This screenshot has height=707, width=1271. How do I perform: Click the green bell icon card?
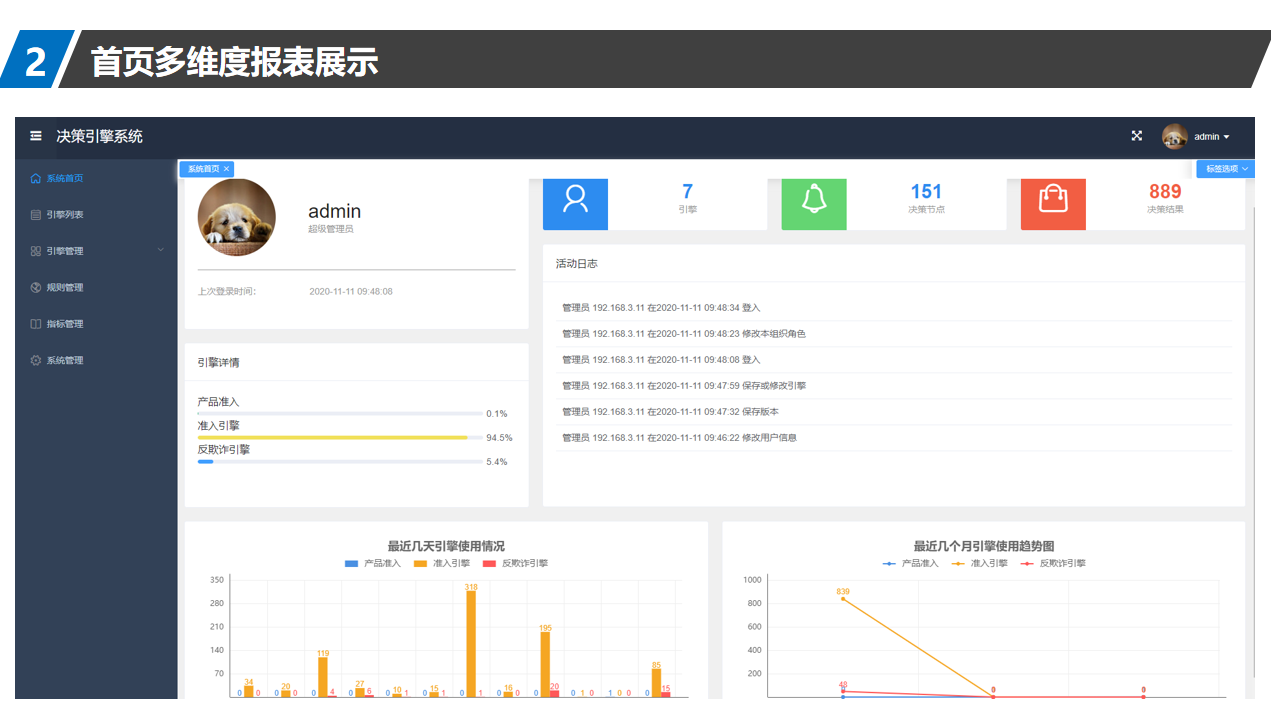814,204
